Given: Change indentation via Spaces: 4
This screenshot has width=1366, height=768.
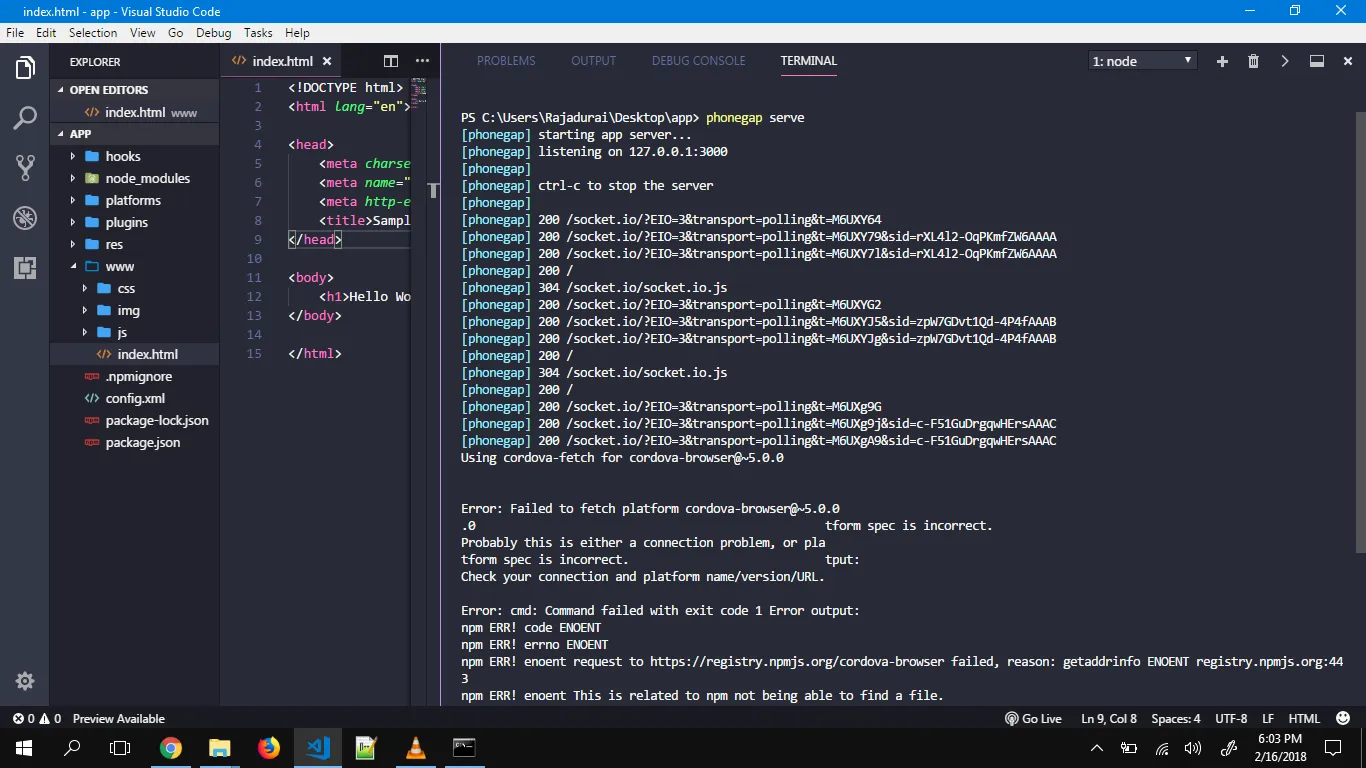Looking at the screenshot, I should click(1176, 719).
